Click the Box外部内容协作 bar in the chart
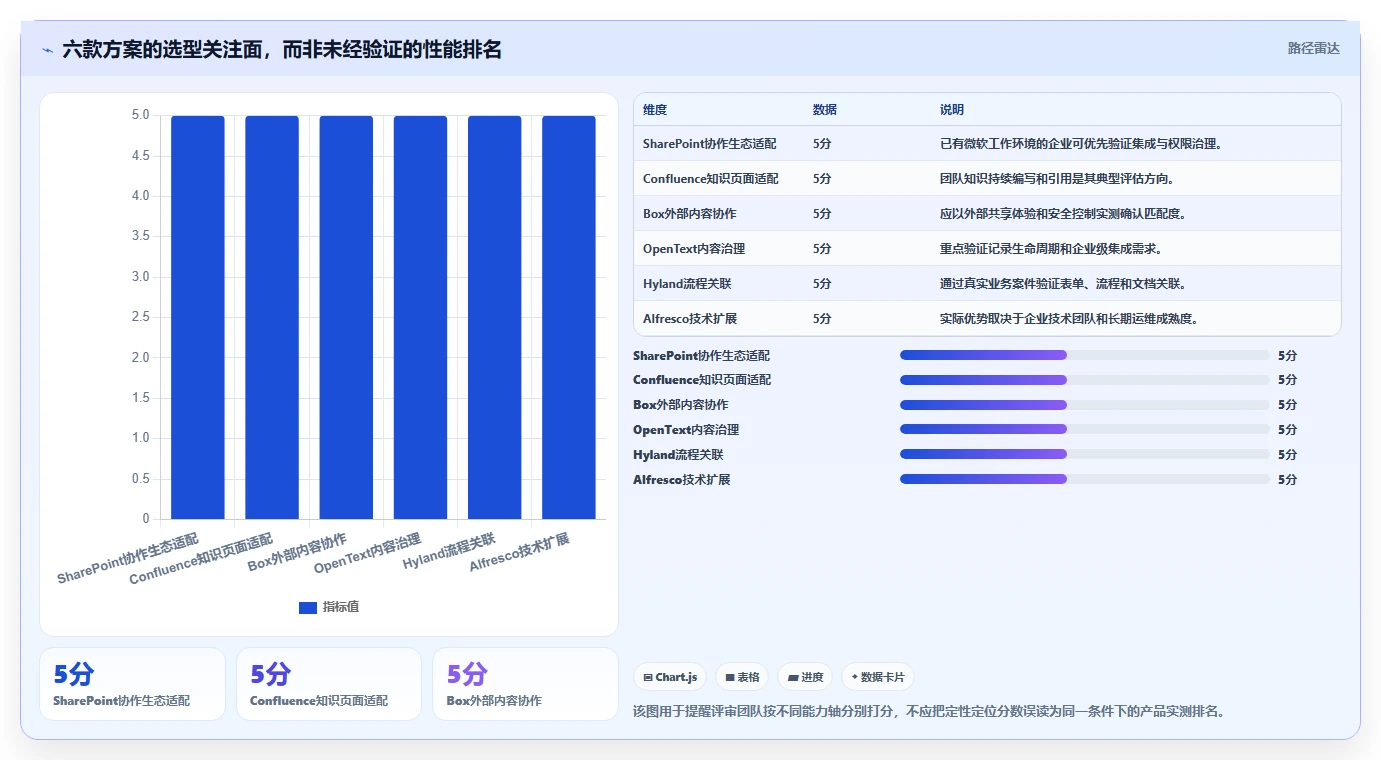This screenshot has width=1381, height=760. (x=346, y=317)
